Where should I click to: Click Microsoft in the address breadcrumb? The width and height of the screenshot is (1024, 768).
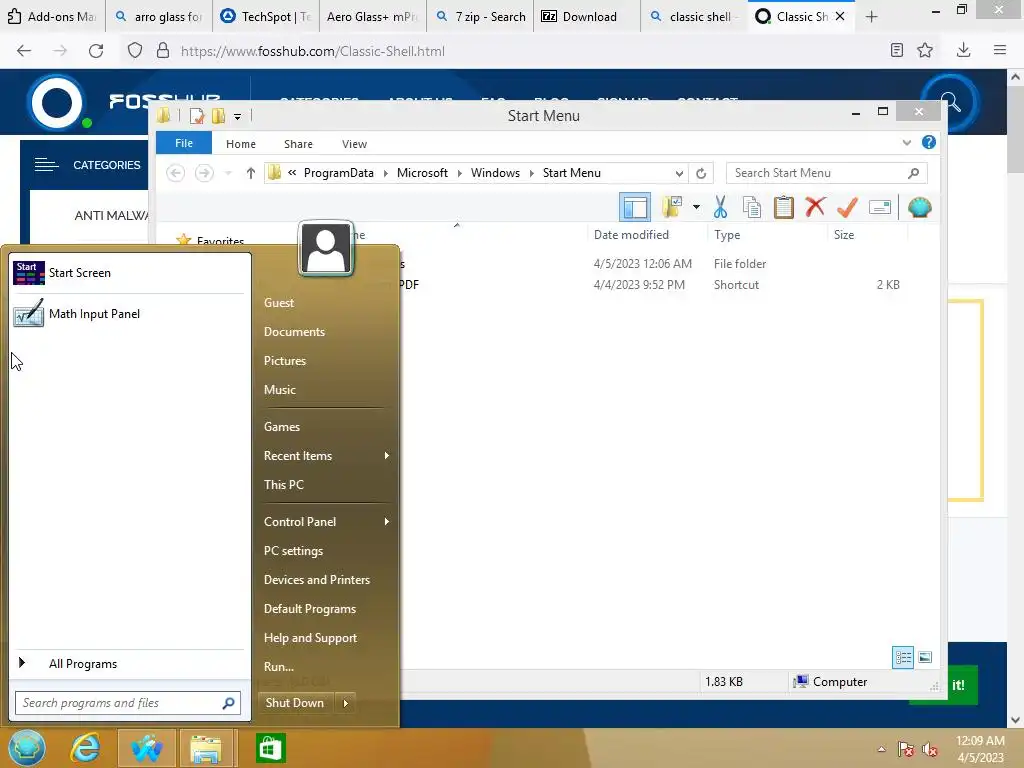[x=422, y=173]
